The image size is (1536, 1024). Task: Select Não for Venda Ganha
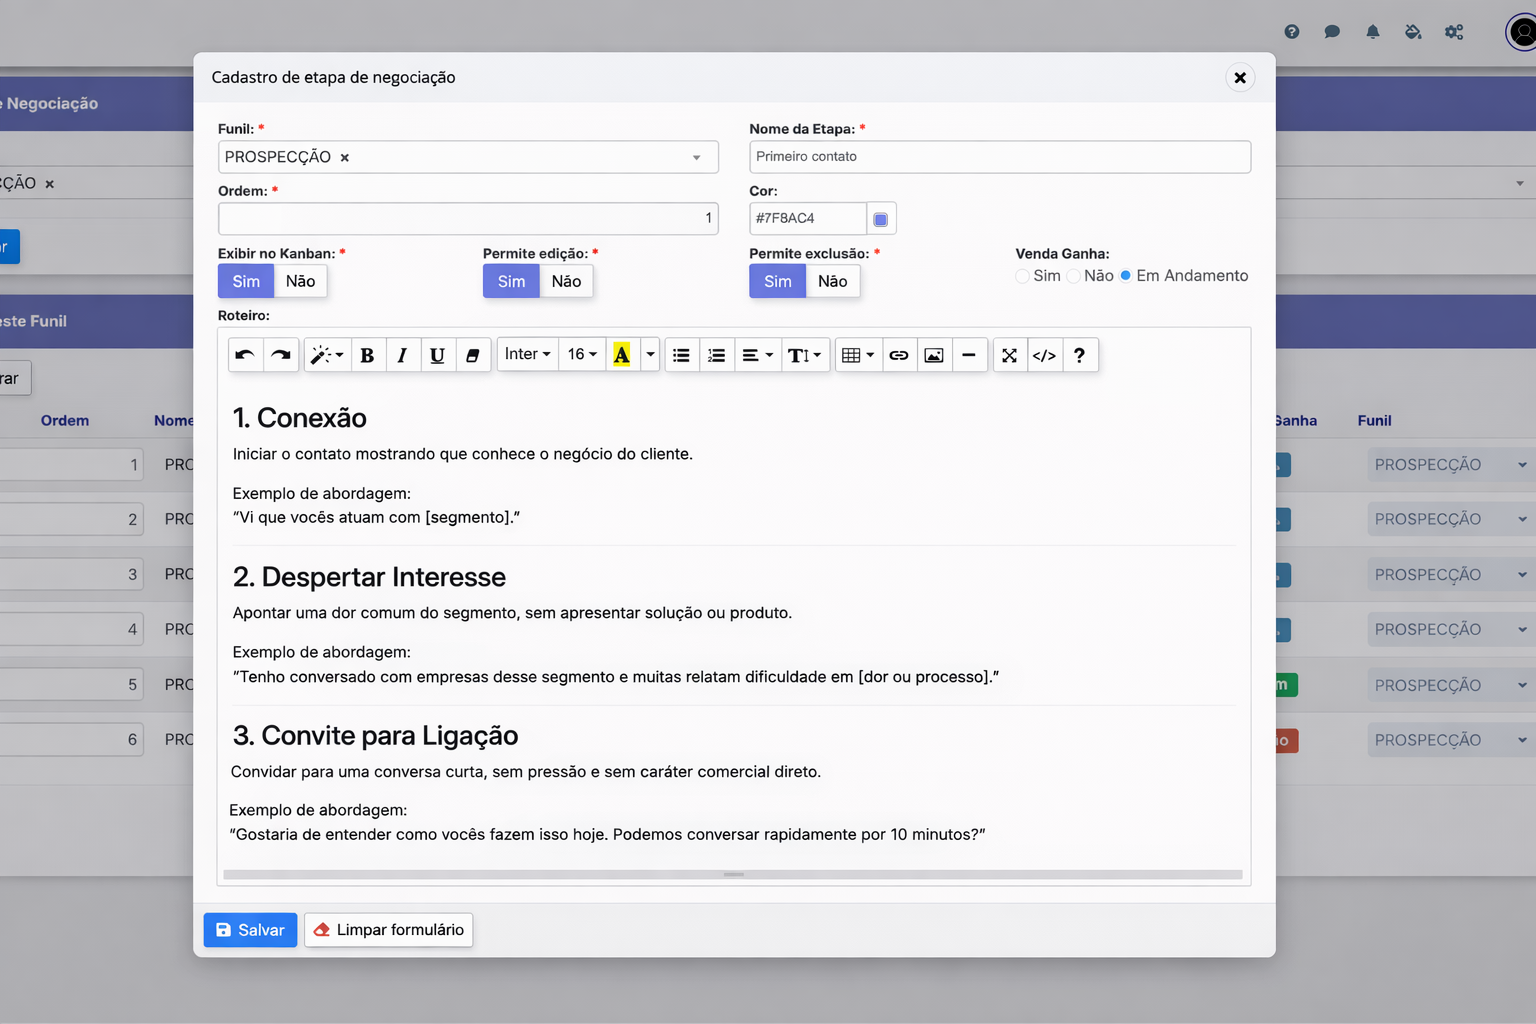pyautogui.click(x=1073, y=276)
